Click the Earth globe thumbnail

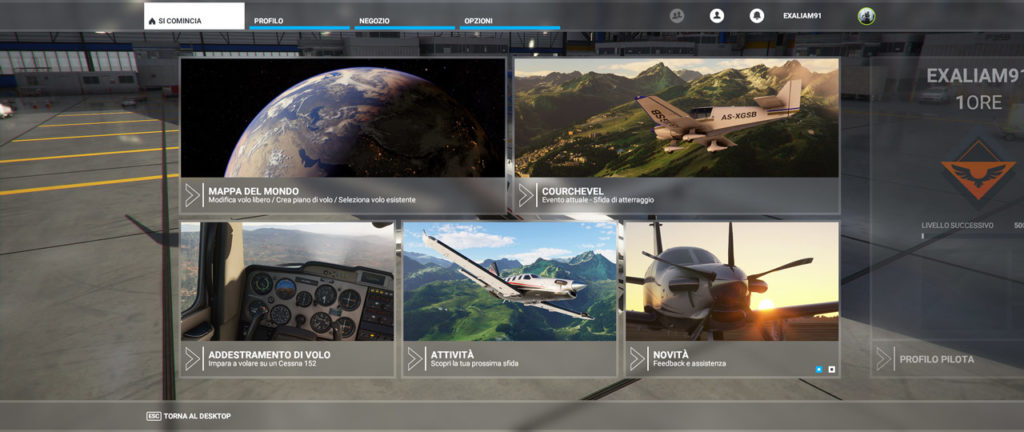(x=343, y=117)
